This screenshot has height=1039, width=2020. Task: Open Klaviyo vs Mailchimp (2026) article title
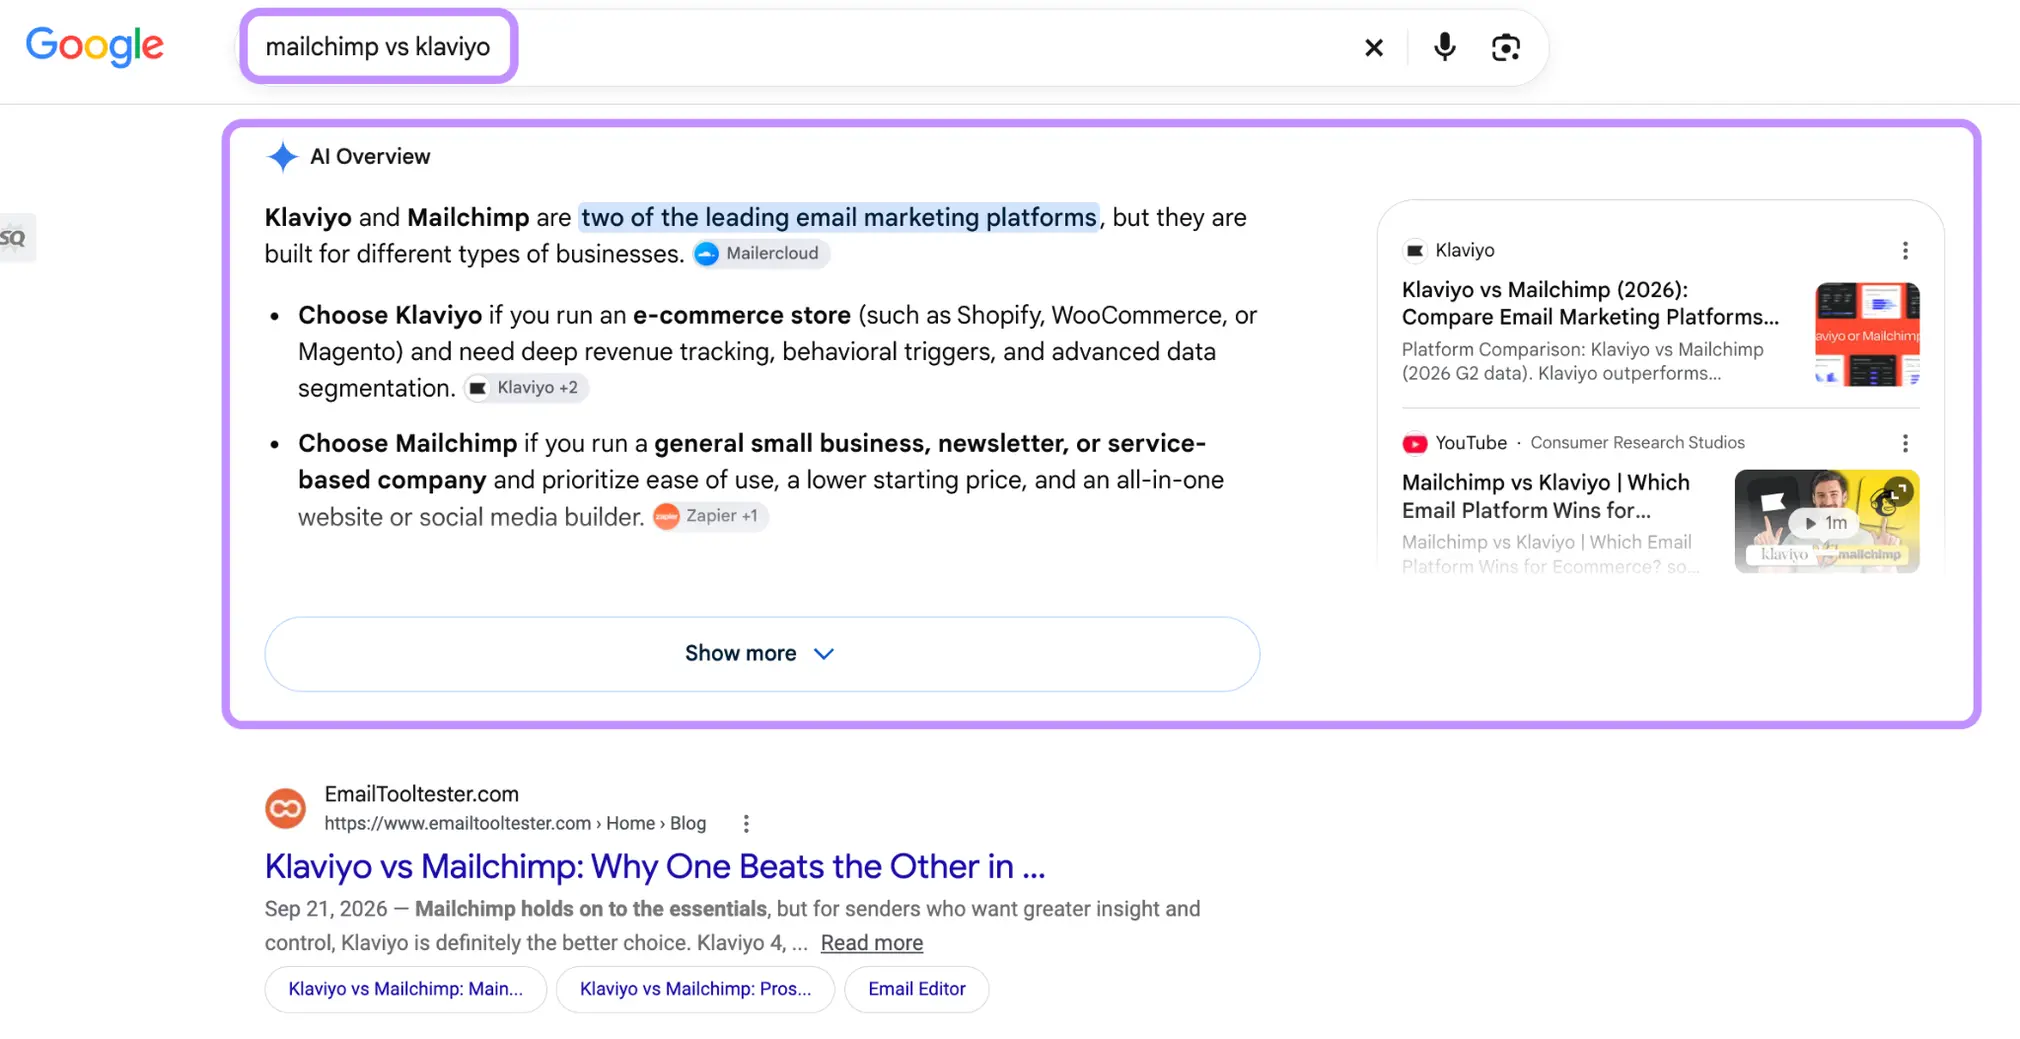tap(1590, 303)
